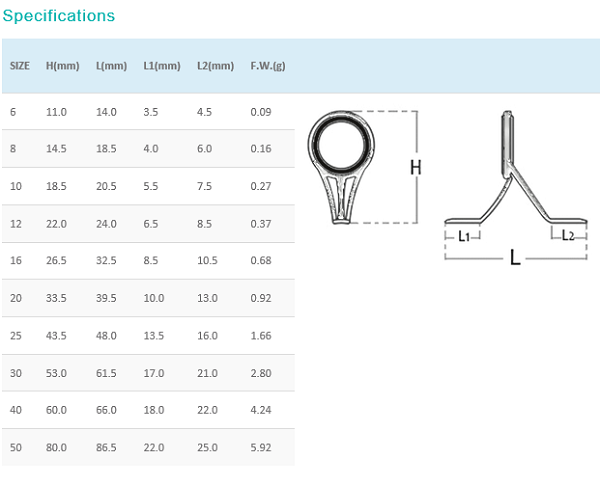Viewport: 600px width, 486px height.
Task: Click the 0.92 weight value for size 20
Action: (261, 298)
